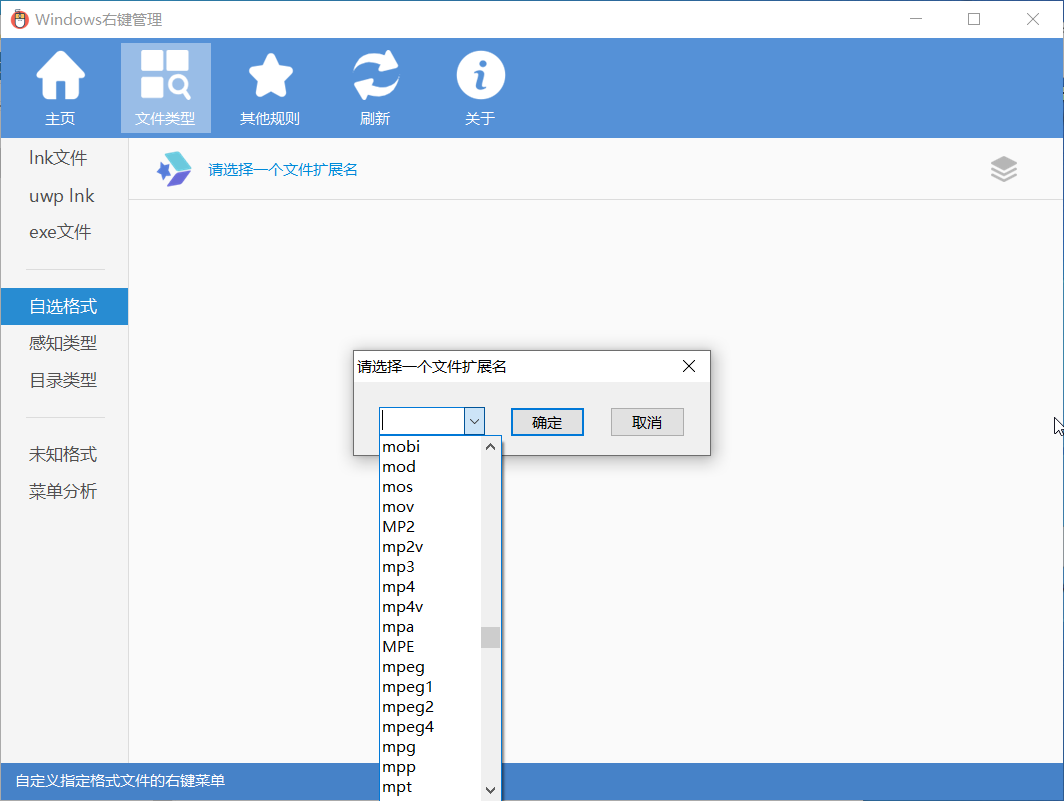The width and height of the screenshot is (1064, 801).
Task: Select mpeg1 extension entry
Action: pyautogui.click(x=430, y=687)
